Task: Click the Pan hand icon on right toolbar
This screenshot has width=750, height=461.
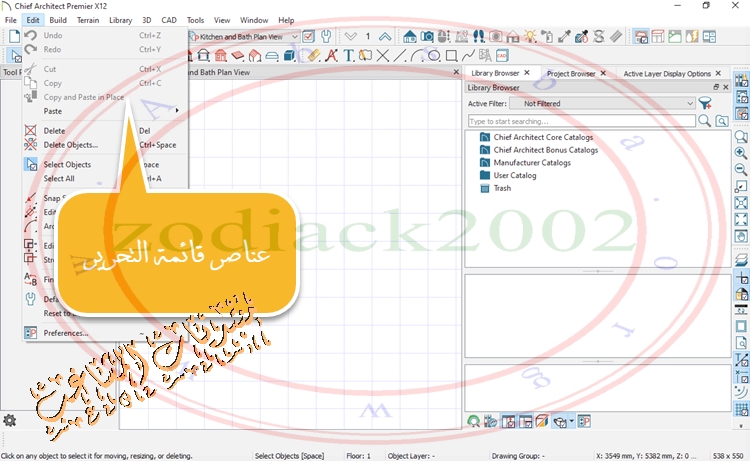Action: tap(741, 236)
